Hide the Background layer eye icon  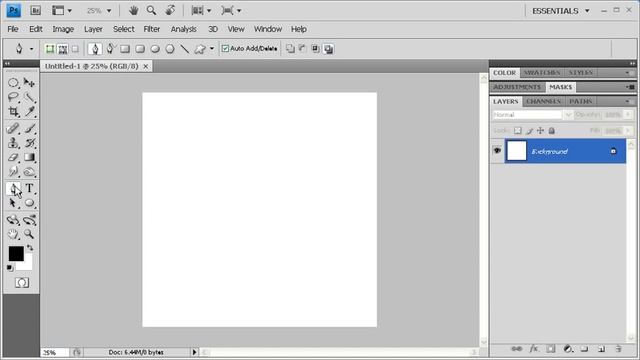497,151
